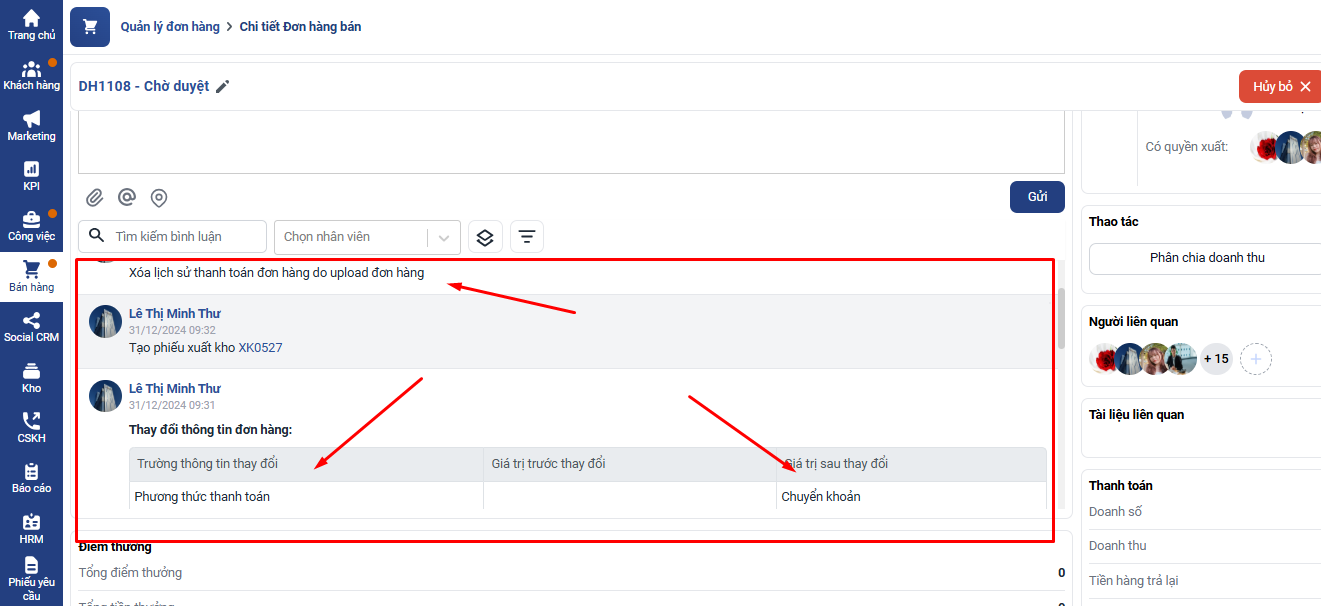The width and height of the screenshot is (1321, 606).
Task: Open the Marketing module in sidebar
Action: pos(31,126)
